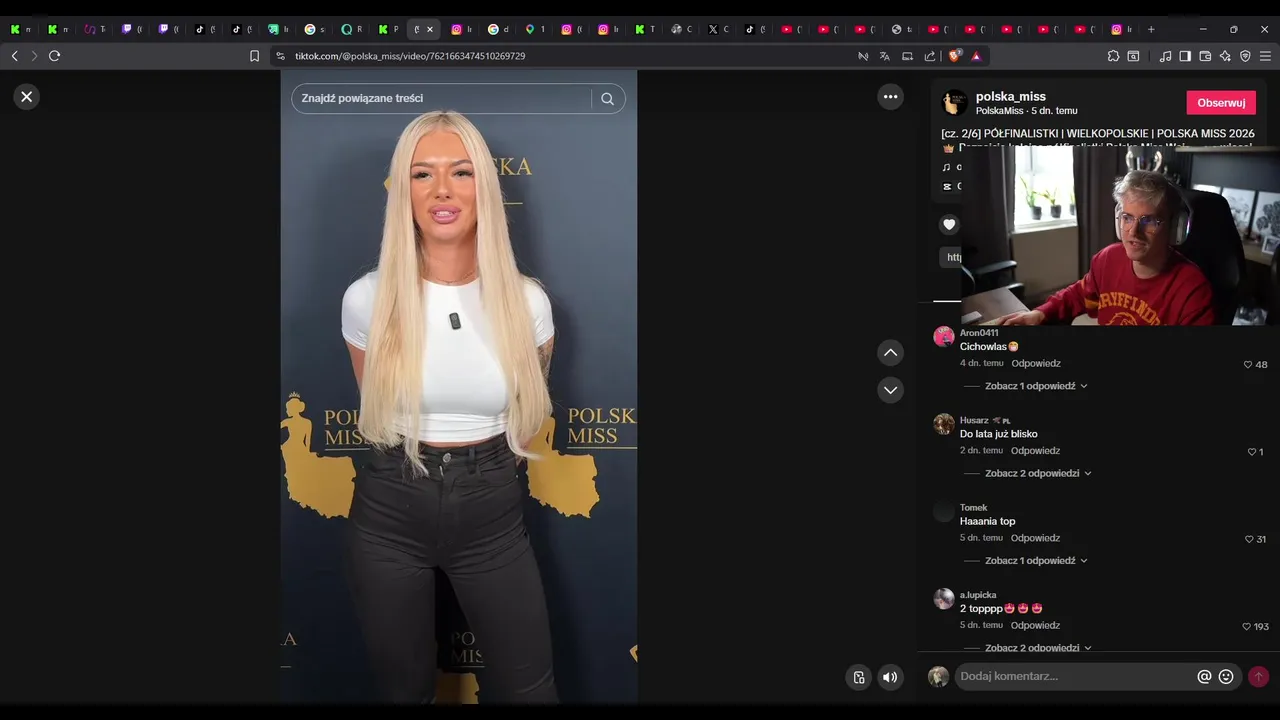Open the emoji picker in comment box
The width and height of the screenshot is (1280, 720).
point(1226,677)
